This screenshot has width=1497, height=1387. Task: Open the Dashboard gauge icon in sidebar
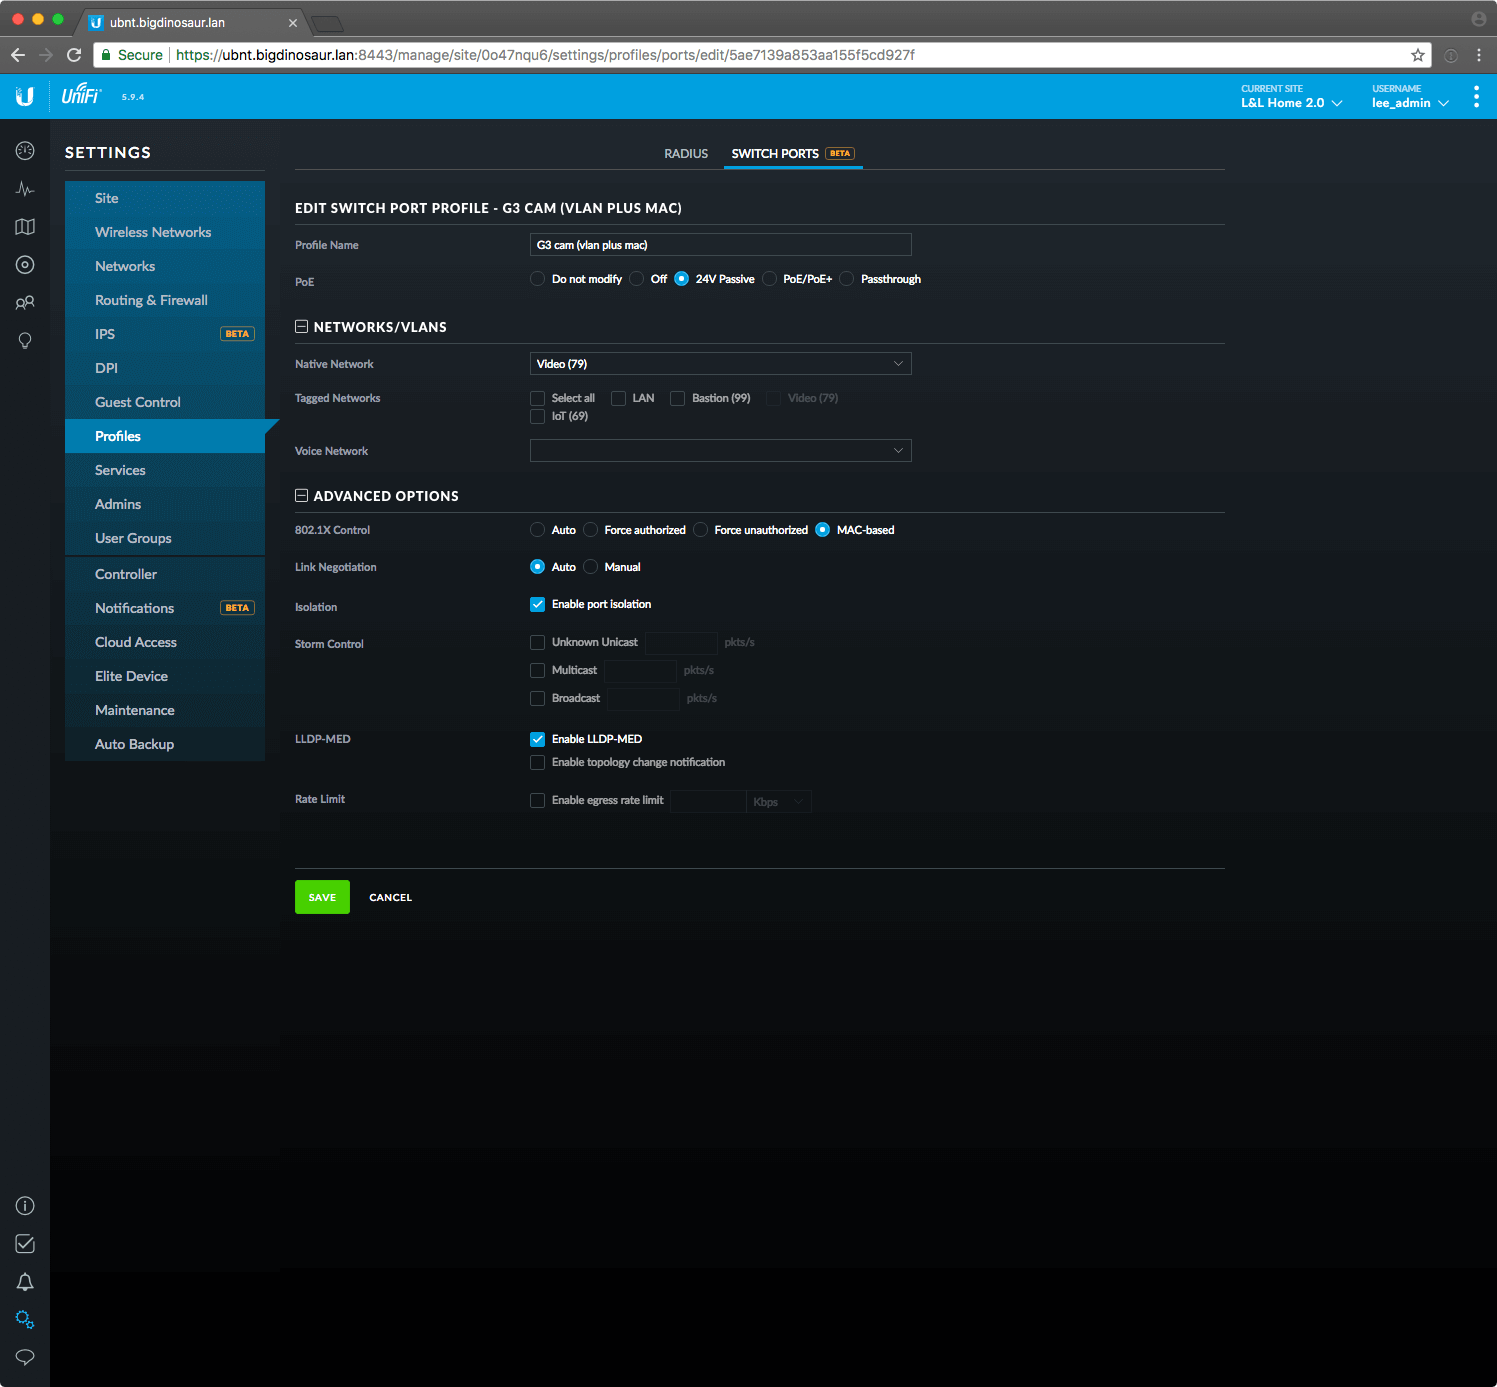click(x=25, y=151)
